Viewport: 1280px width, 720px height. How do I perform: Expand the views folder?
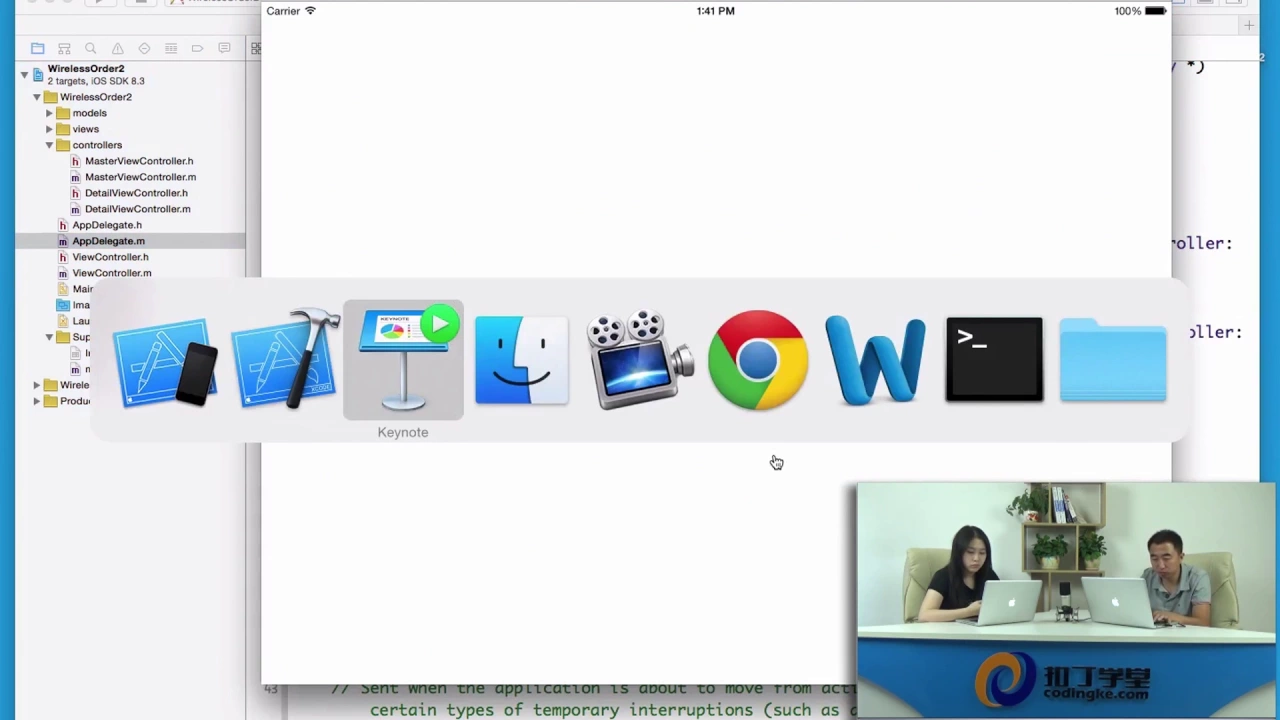(49, 129)
